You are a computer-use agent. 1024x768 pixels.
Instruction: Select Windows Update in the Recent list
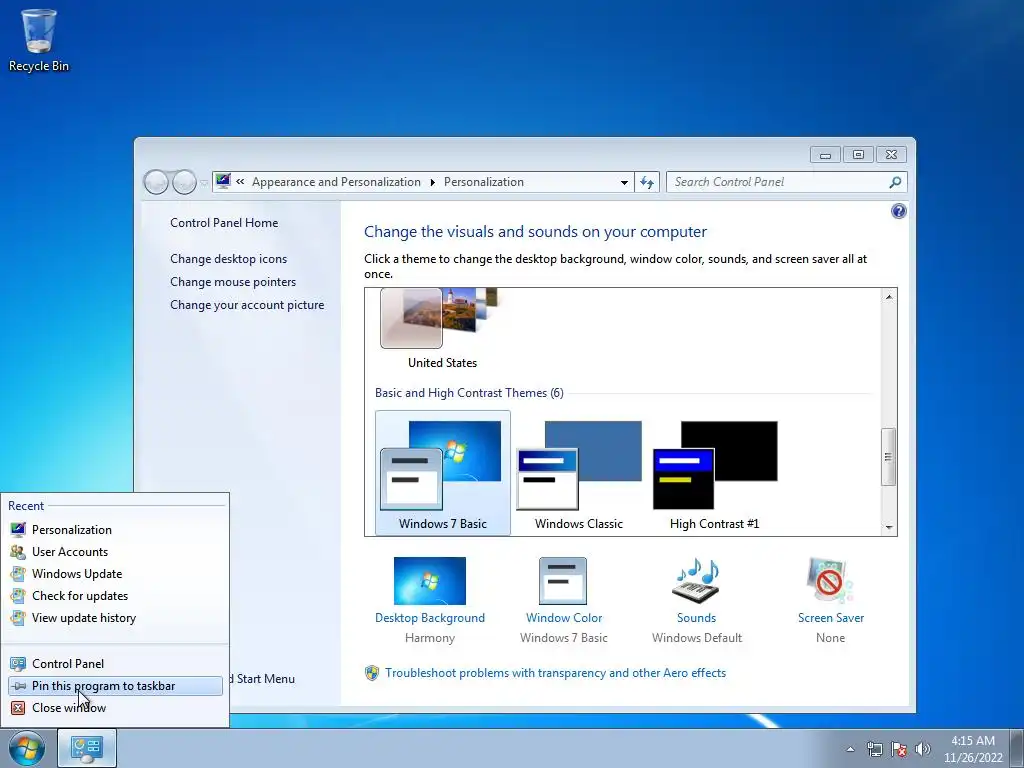(x=115, y=574)
